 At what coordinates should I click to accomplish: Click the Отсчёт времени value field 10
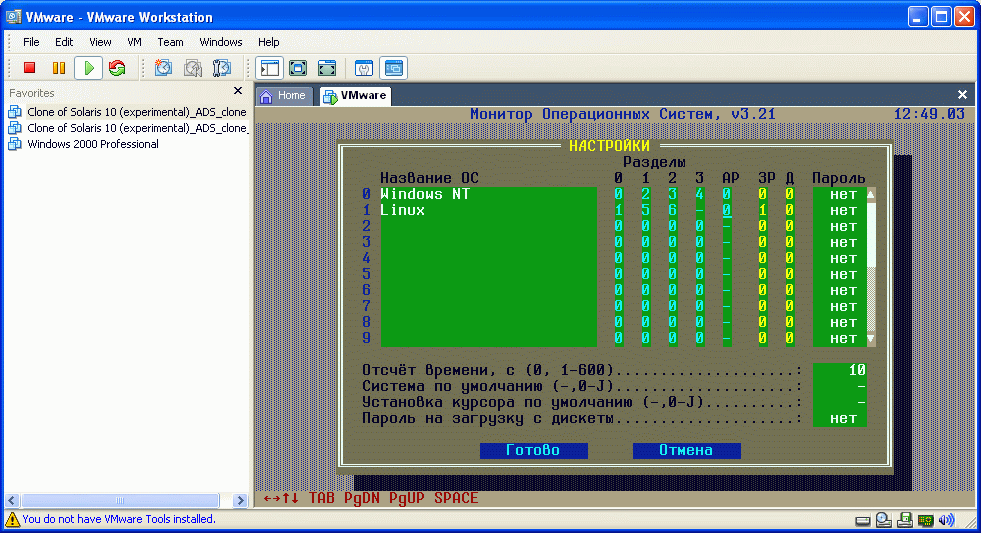(840, 370)
